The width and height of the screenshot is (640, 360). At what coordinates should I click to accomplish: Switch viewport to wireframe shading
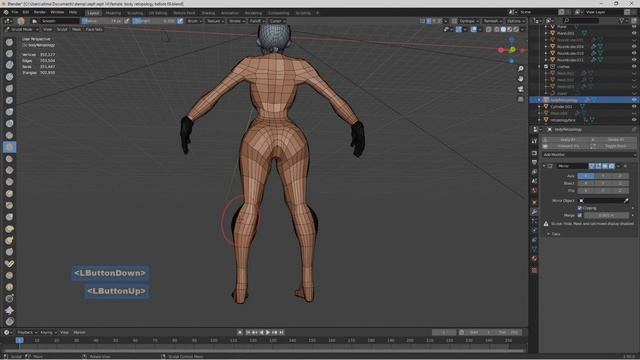pyautogui.click(x=497, y=29)
